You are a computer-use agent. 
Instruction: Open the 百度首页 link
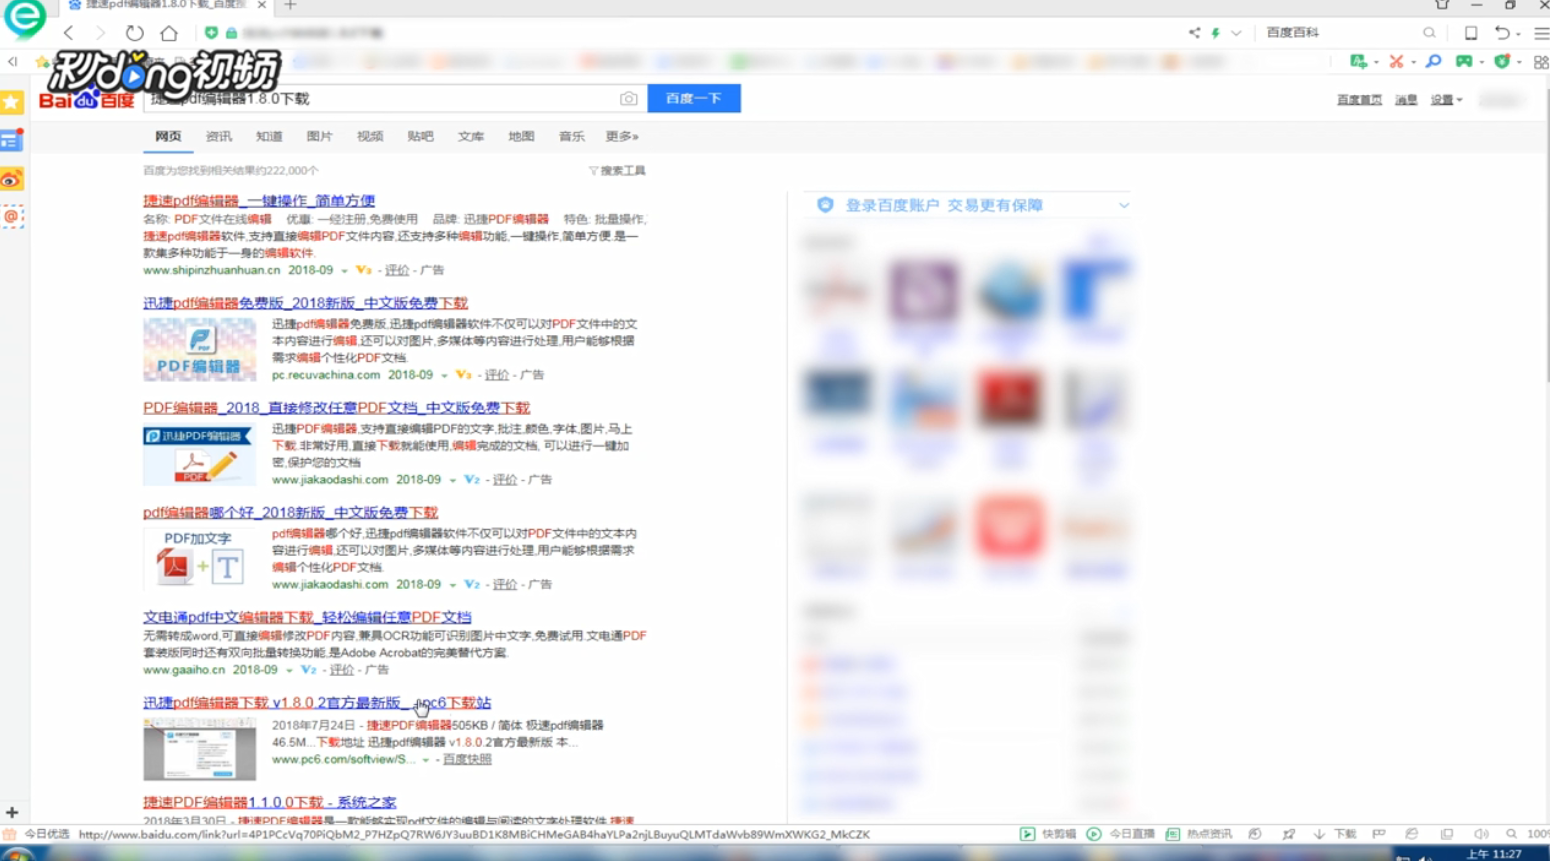1359,100
